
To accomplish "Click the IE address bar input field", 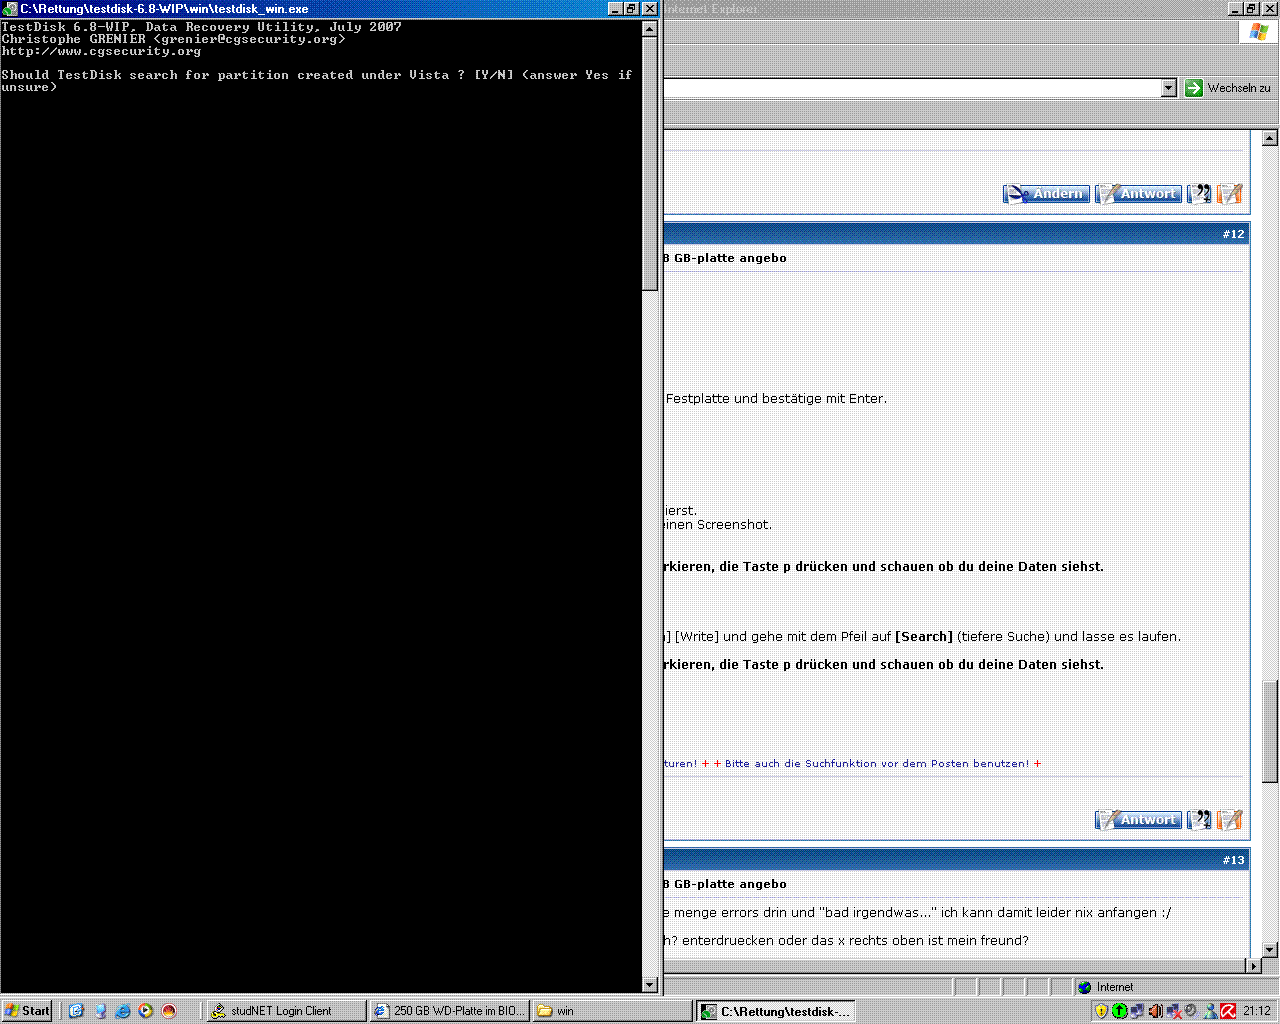I will [912, 88].
